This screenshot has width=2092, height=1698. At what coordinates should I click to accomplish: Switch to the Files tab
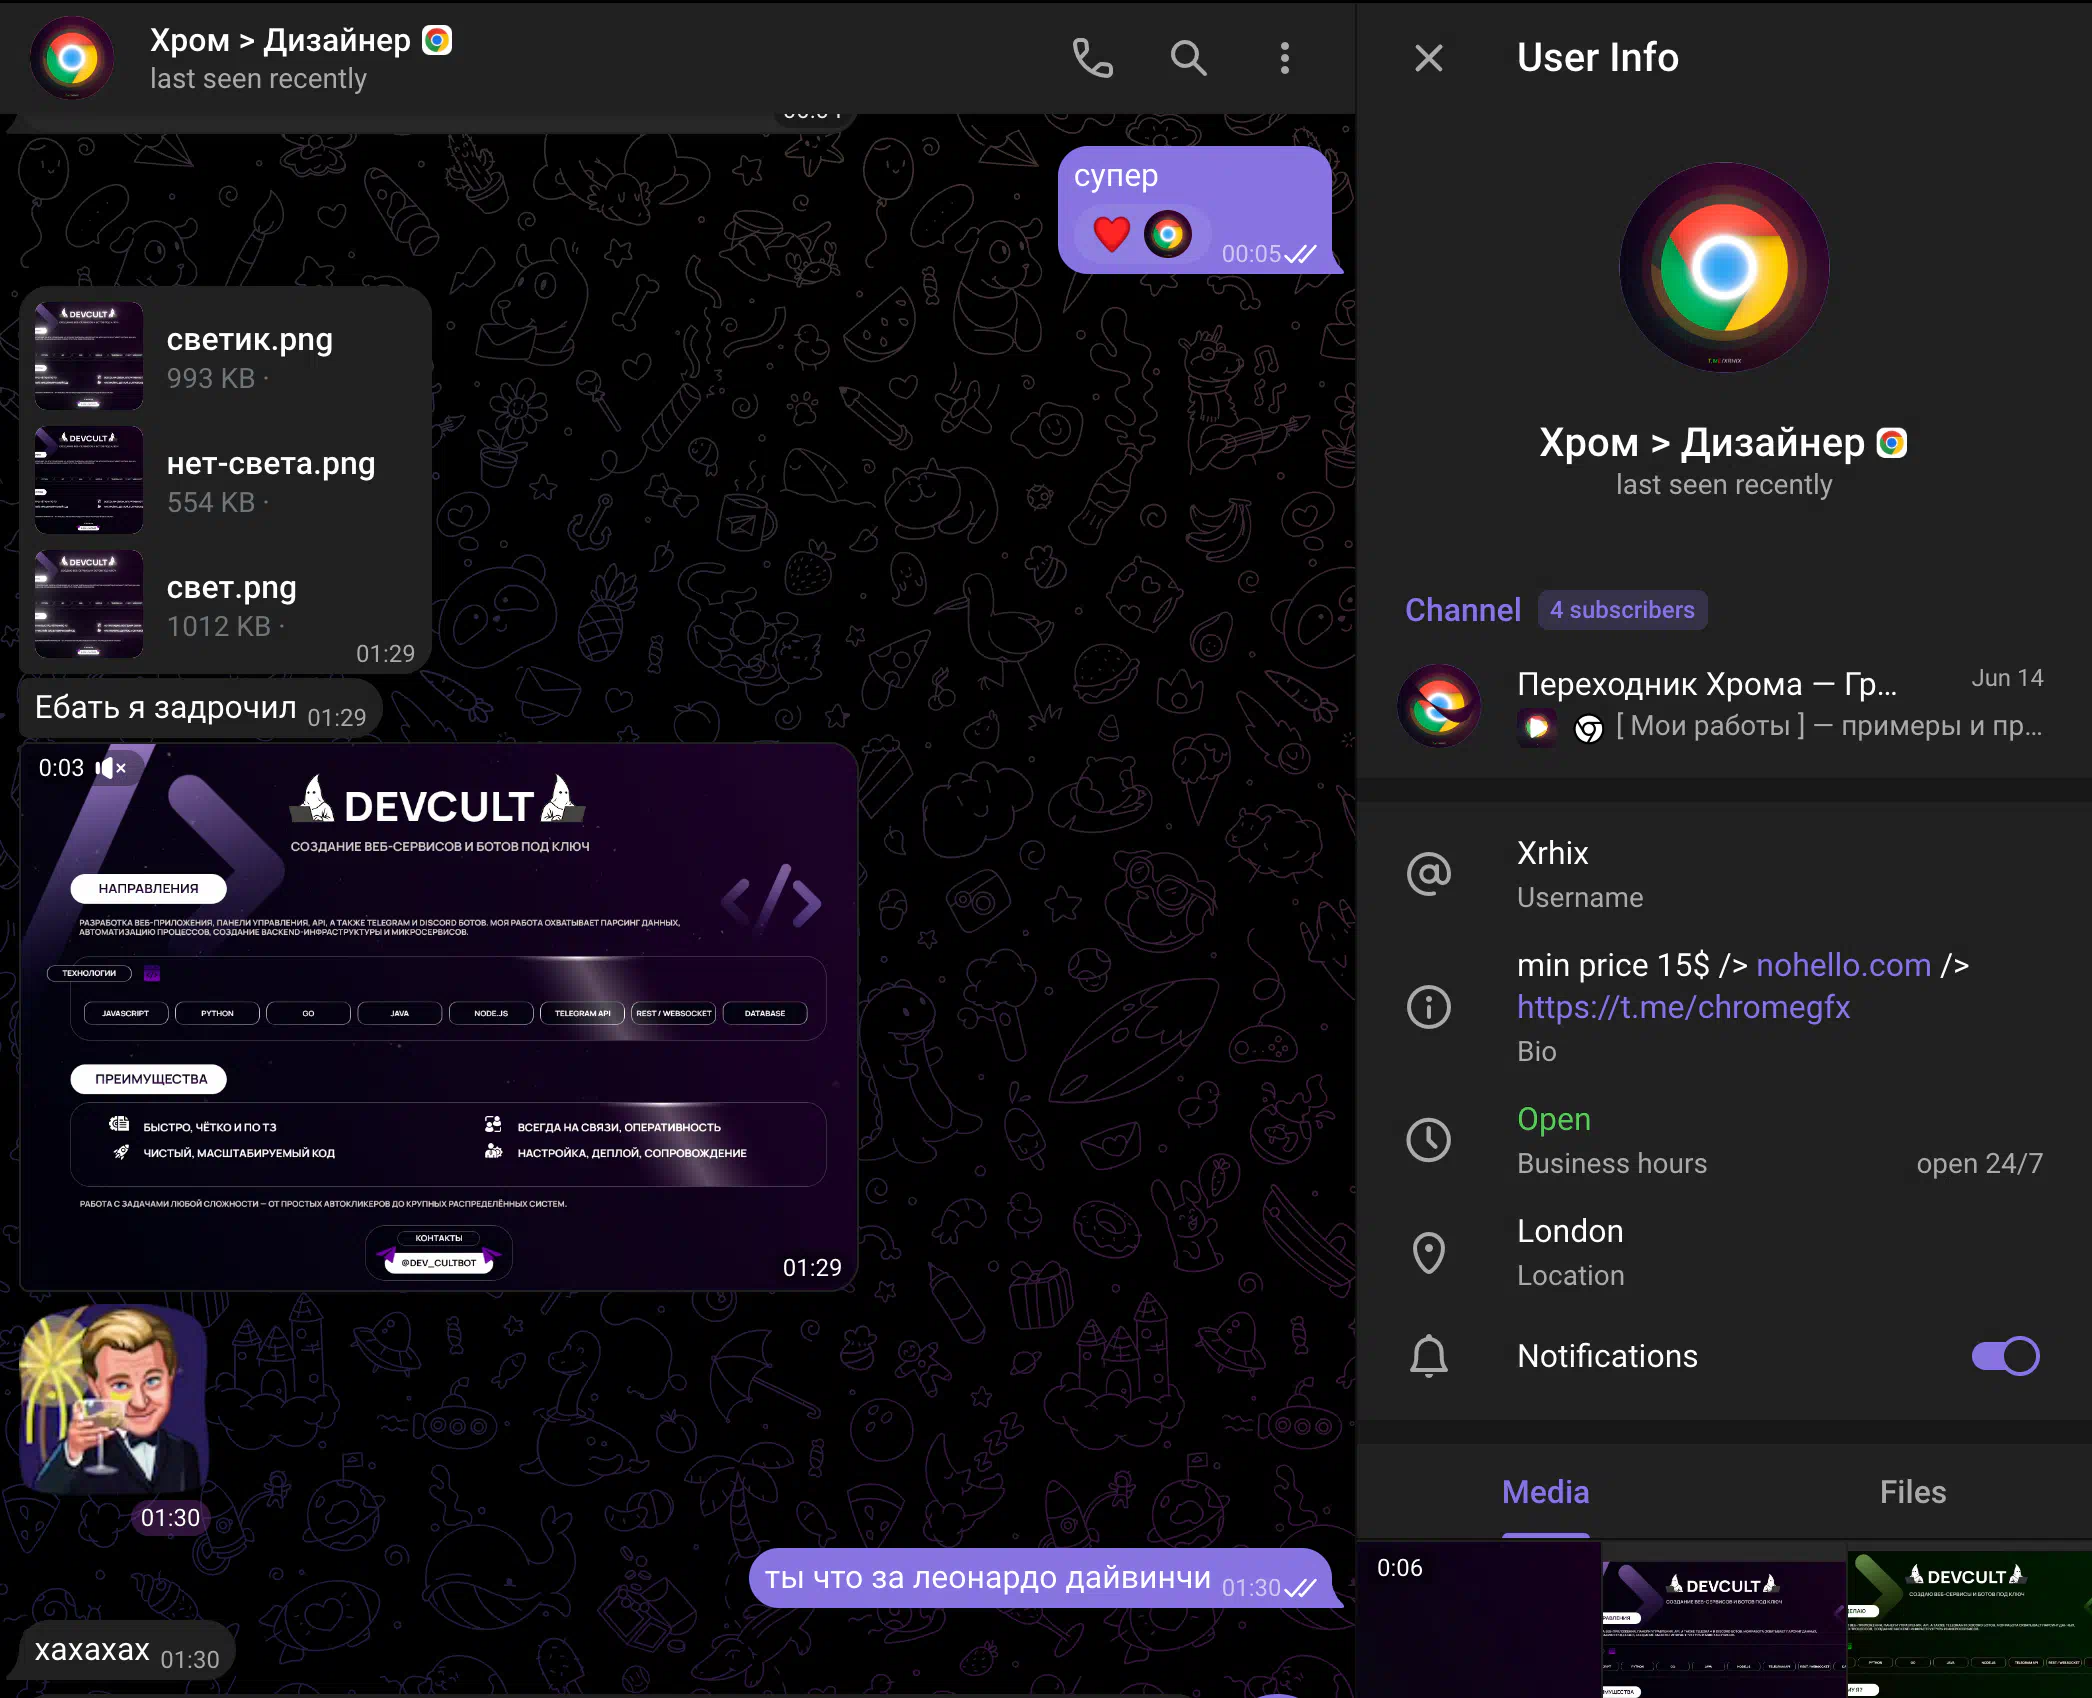pos(1912,1492)
